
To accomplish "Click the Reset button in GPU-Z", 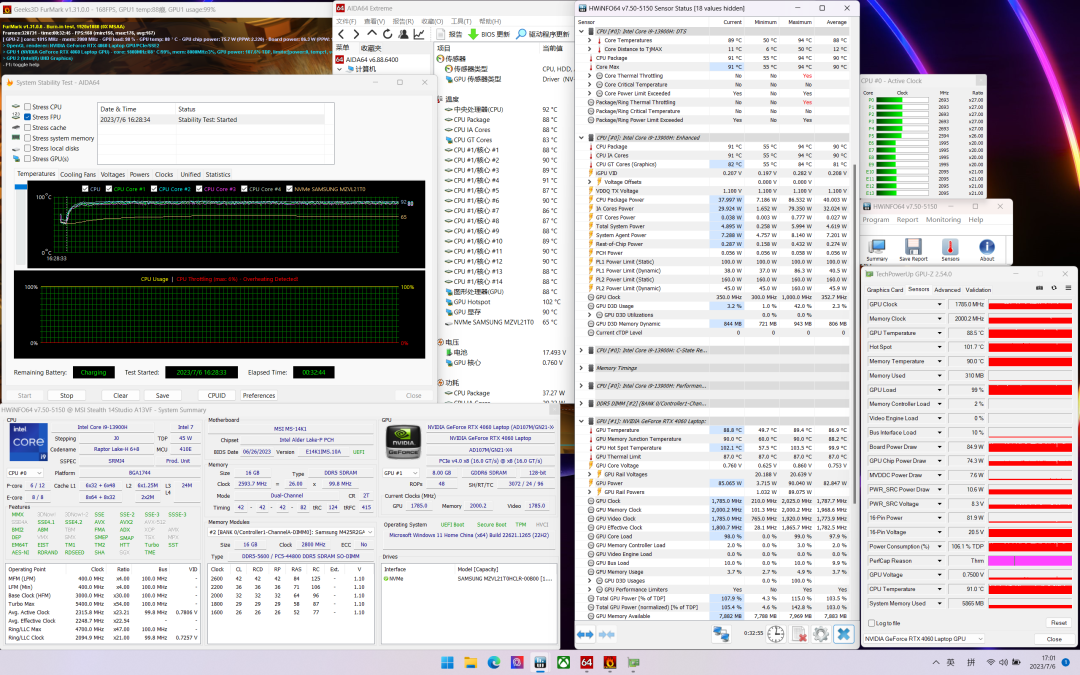I will coord(1057,623).
